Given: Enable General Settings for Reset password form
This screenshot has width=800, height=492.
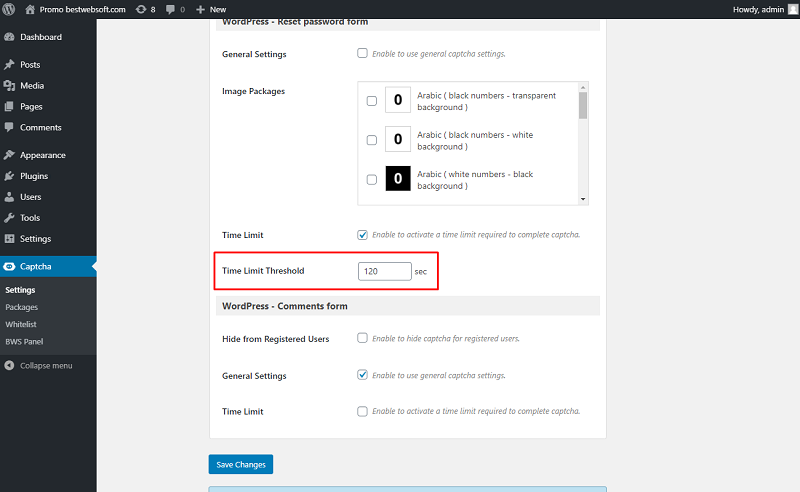Looking at the screenshot, I should pos(362,53).
